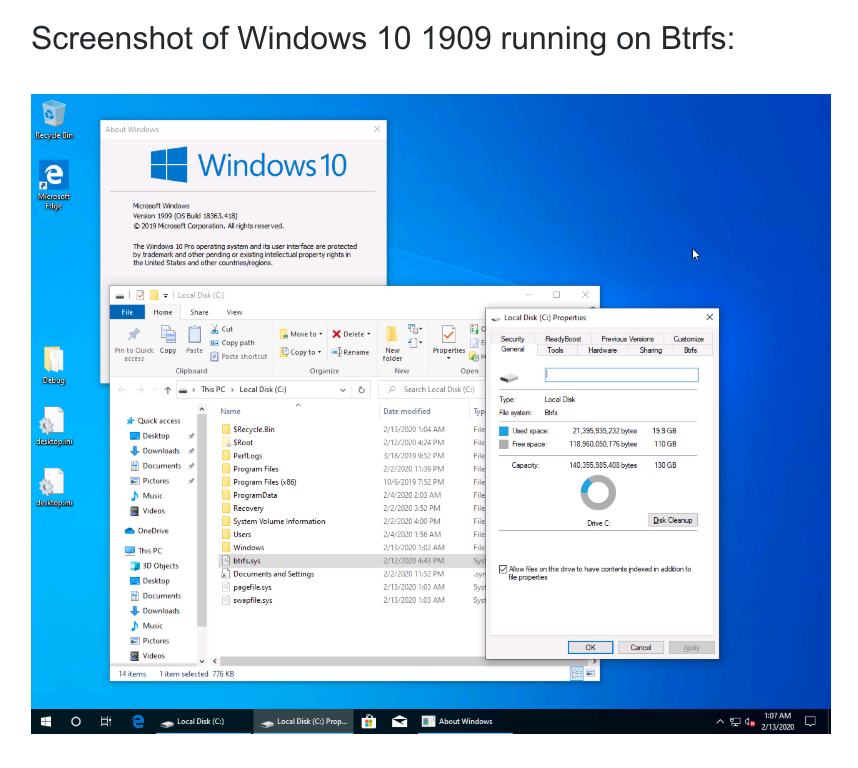Screen dimensions: 858x768
Task: Select 3D Objects under This PC
Action: pyautogui.click(x=154, y=566)
